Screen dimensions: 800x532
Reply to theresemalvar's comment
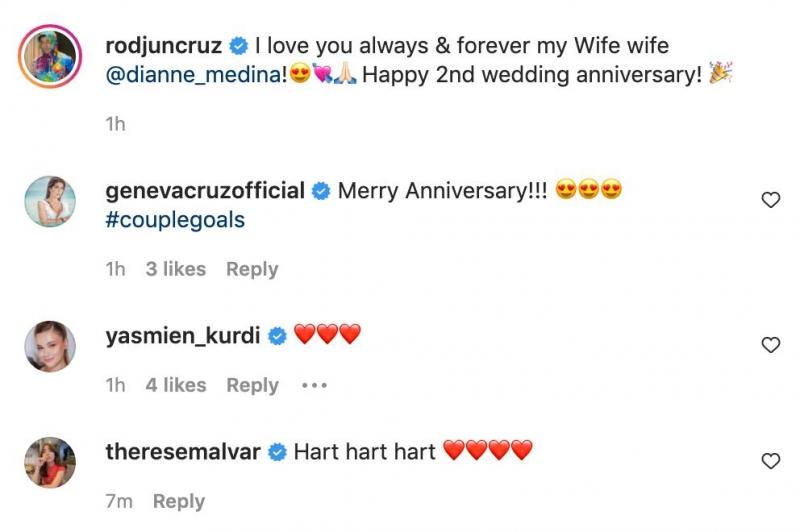(180, 501)
